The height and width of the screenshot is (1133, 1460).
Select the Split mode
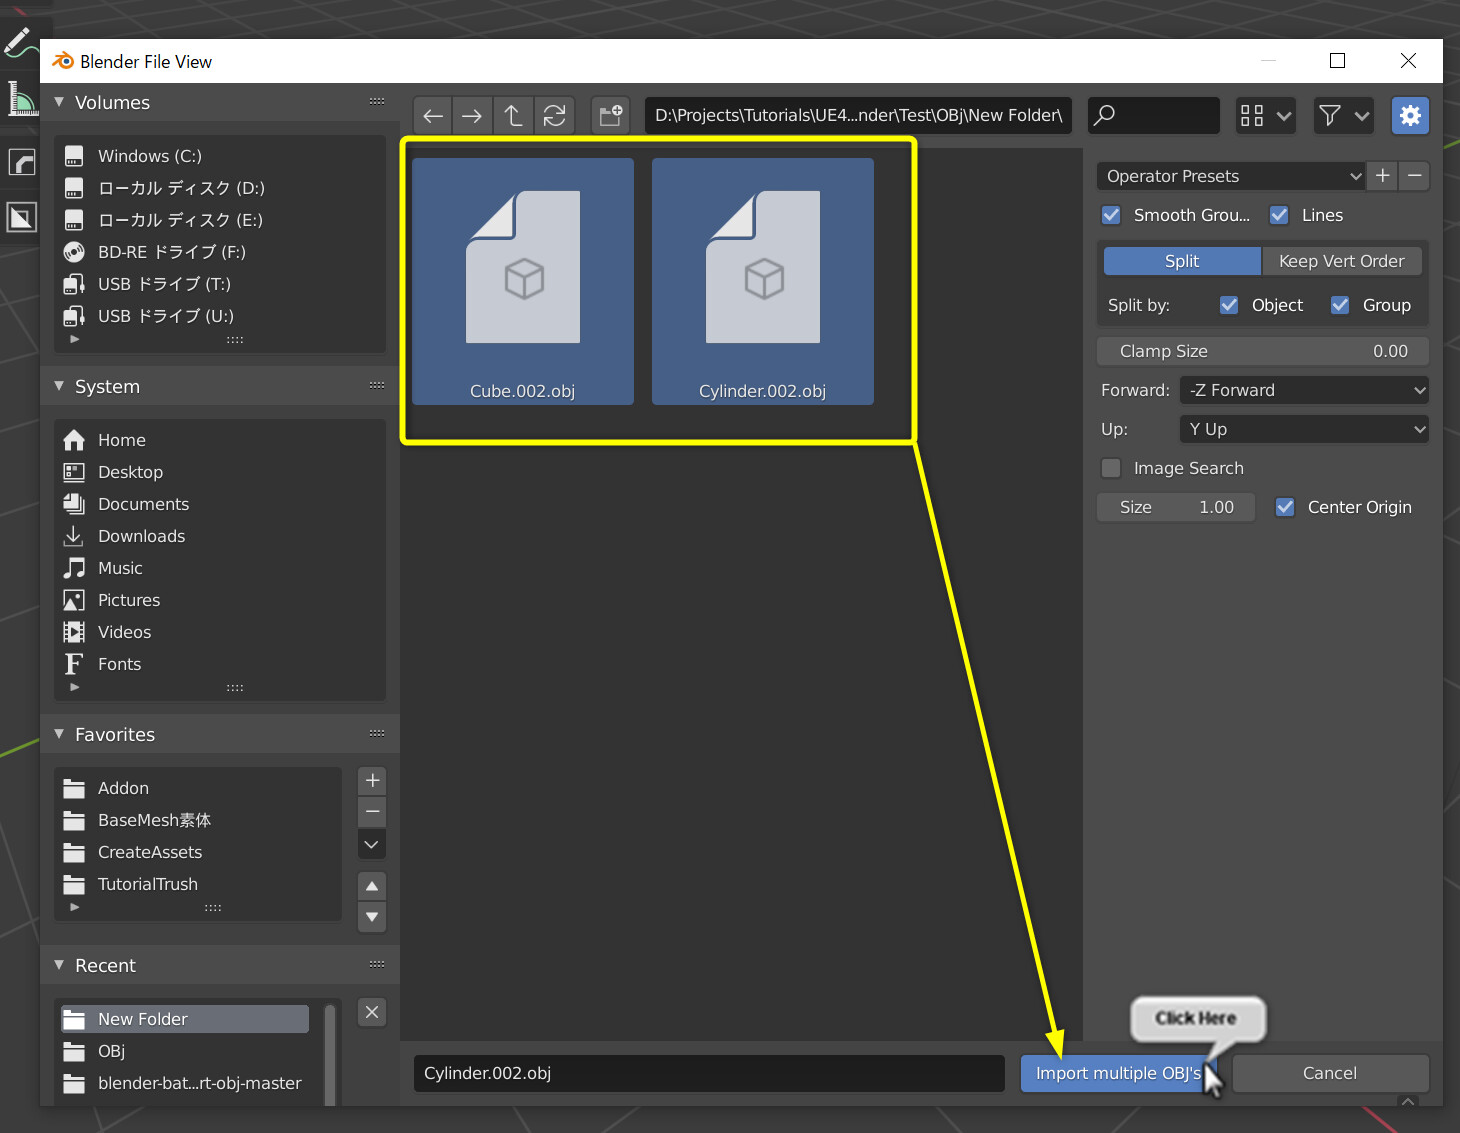[1182, 261]
